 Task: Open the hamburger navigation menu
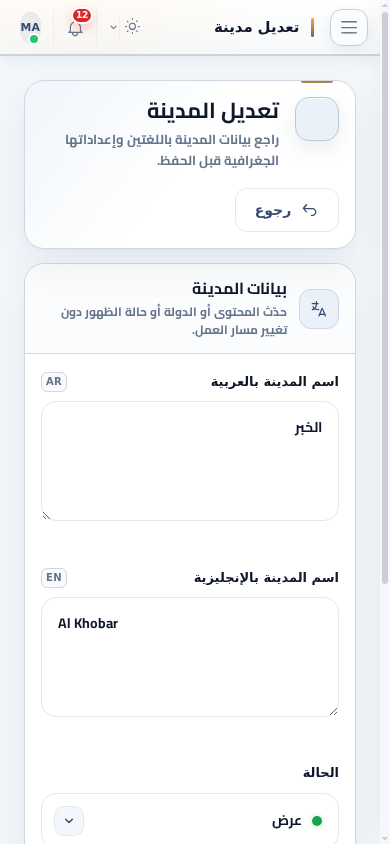[x=349, y=27]
